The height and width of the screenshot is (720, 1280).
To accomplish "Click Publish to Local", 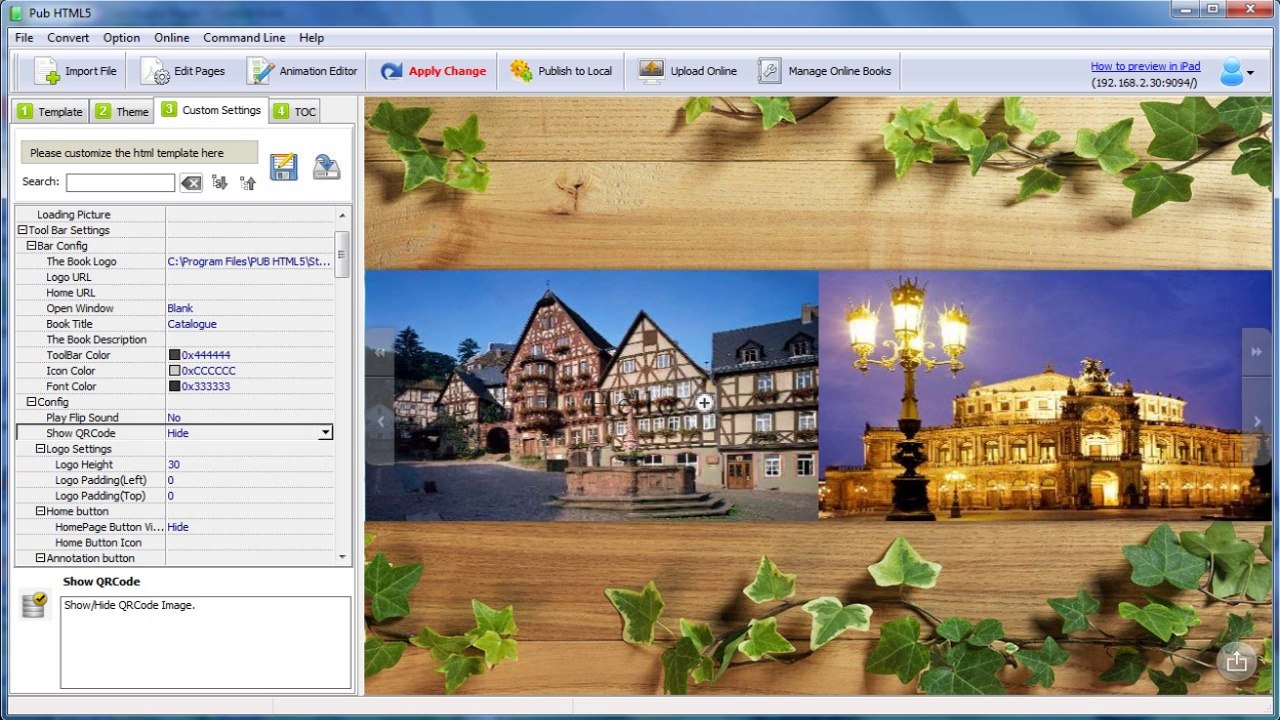I will (x=560, y=71).
